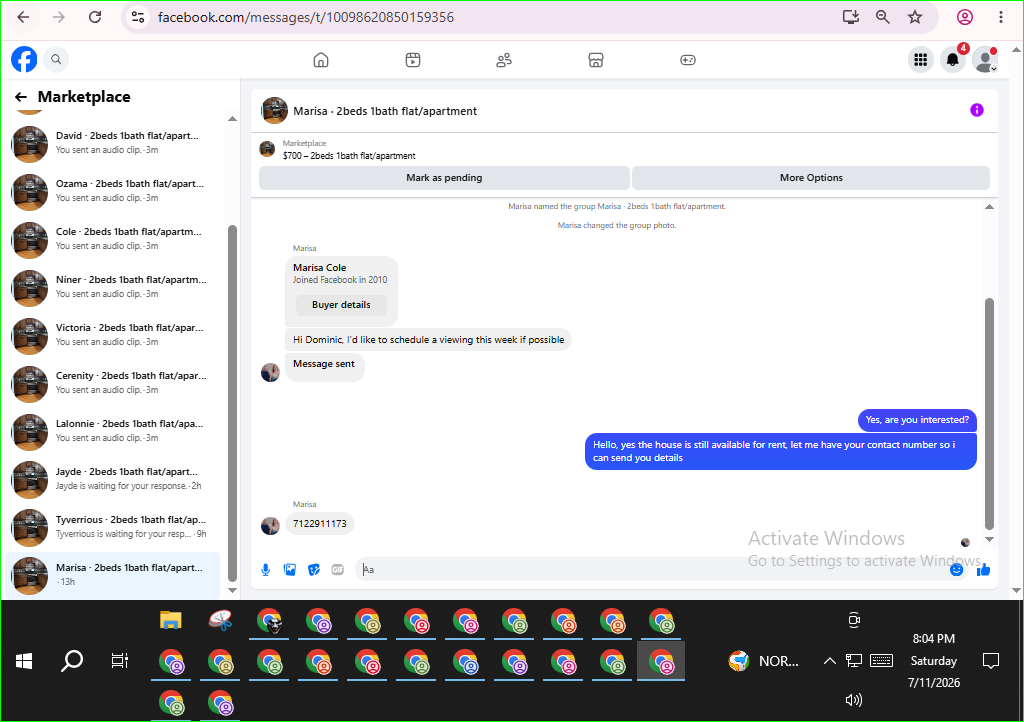This screenshot has height=722, width=1024.
Task: Open Chrome profile icon
Action: pos(965,17)
